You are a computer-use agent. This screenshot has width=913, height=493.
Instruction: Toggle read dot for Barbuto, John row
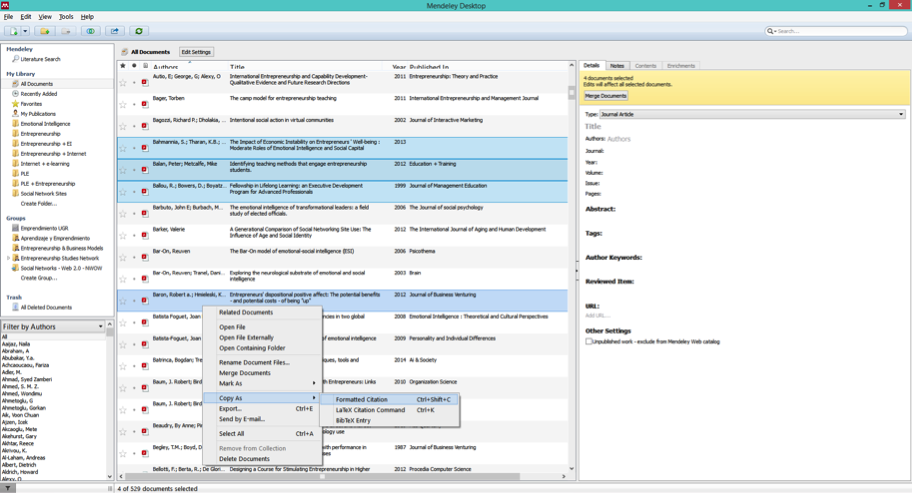(134, 214)
